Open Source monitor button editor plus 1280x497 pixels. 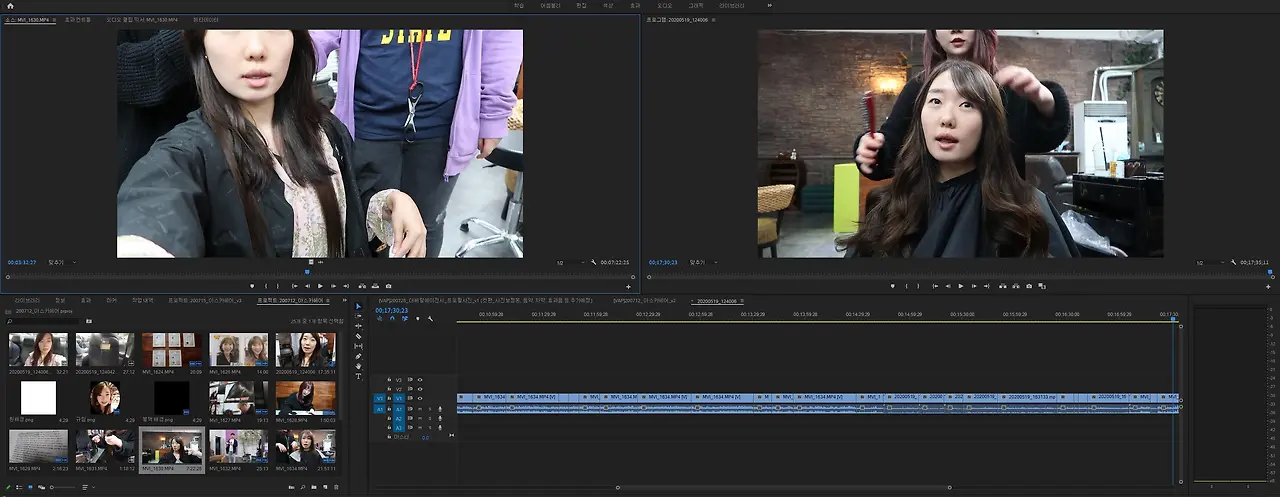click(627, 286)
